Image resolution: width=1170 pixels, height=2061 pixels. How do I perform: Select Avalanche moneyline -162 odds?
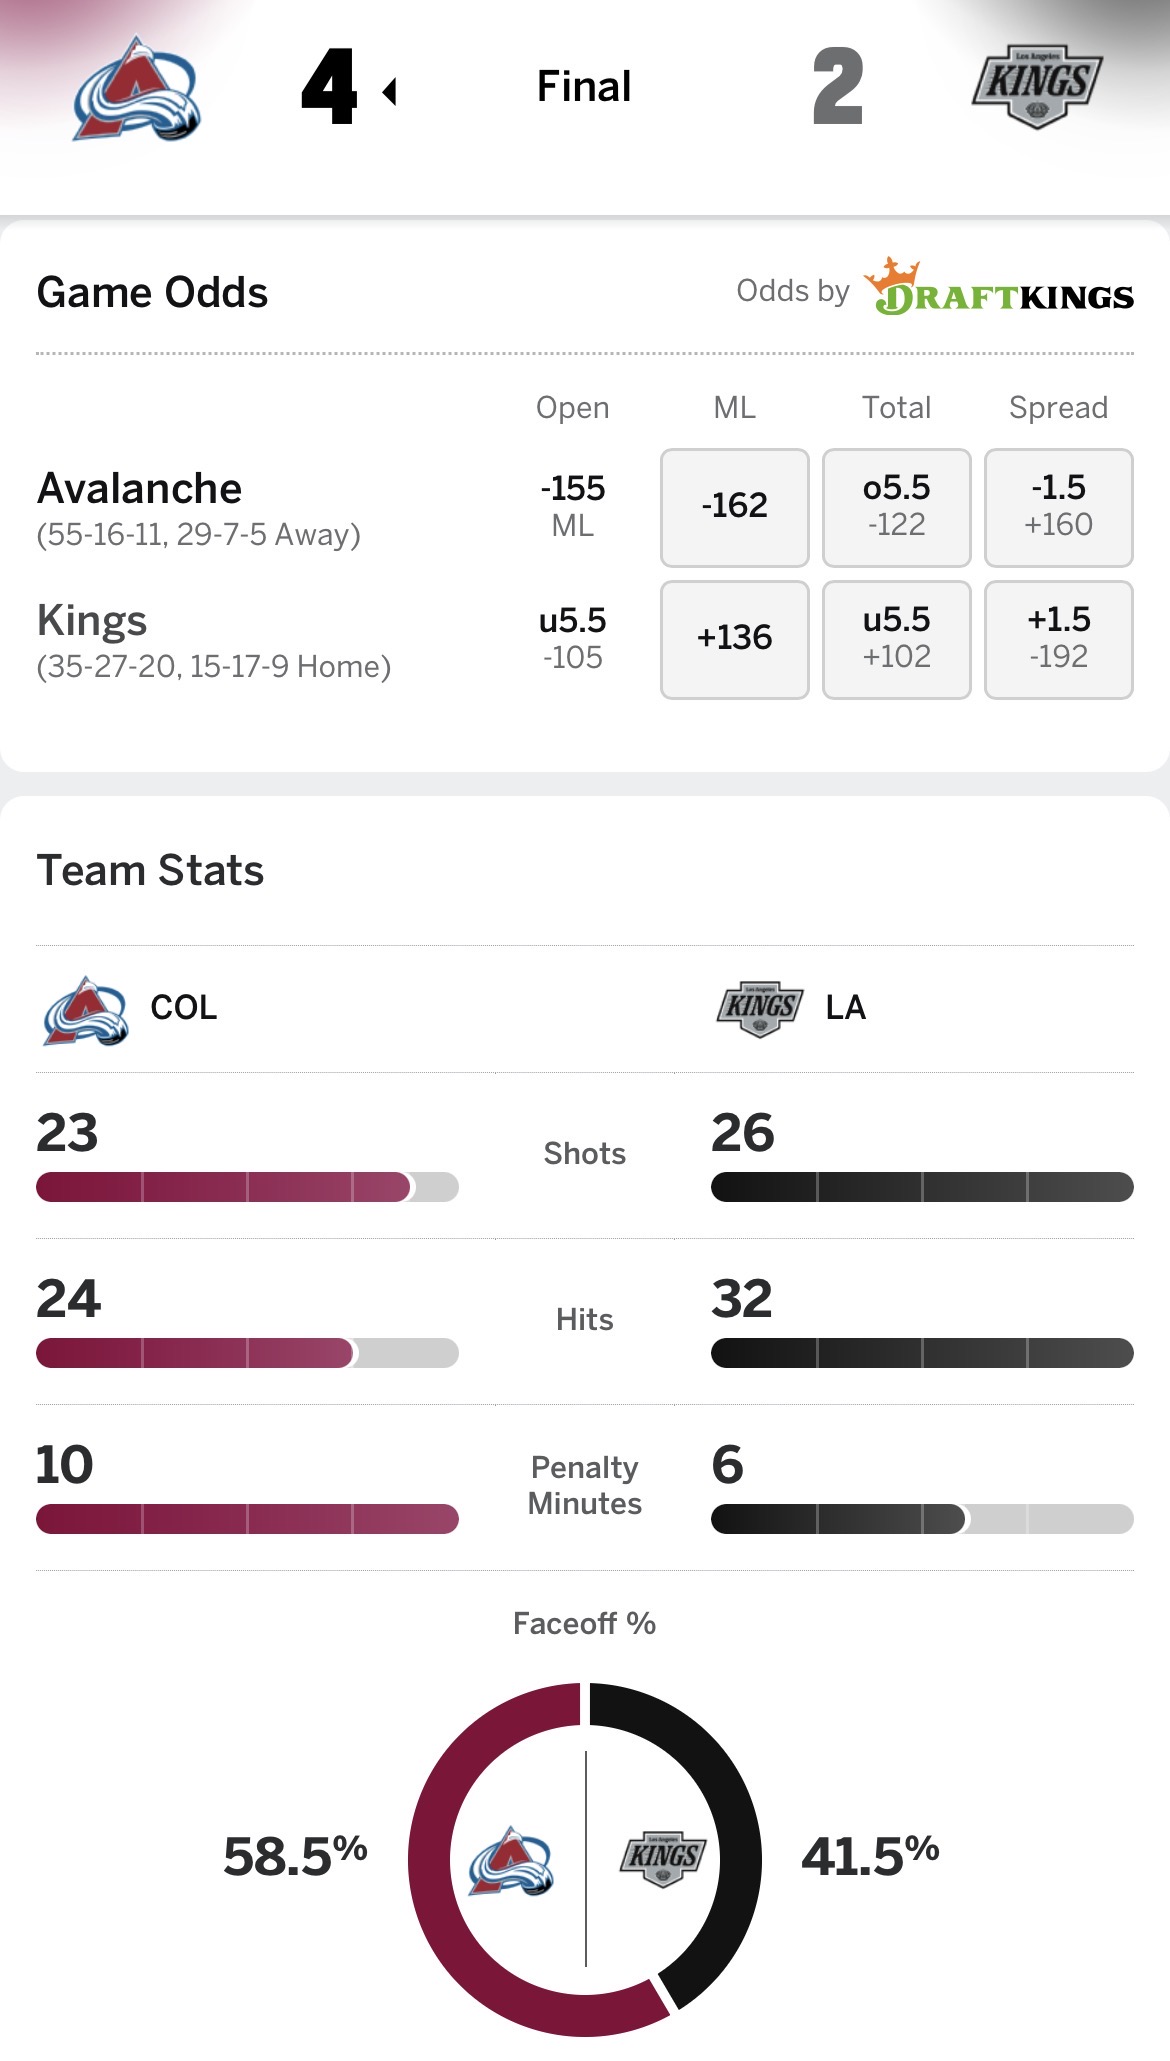[734, 507]
